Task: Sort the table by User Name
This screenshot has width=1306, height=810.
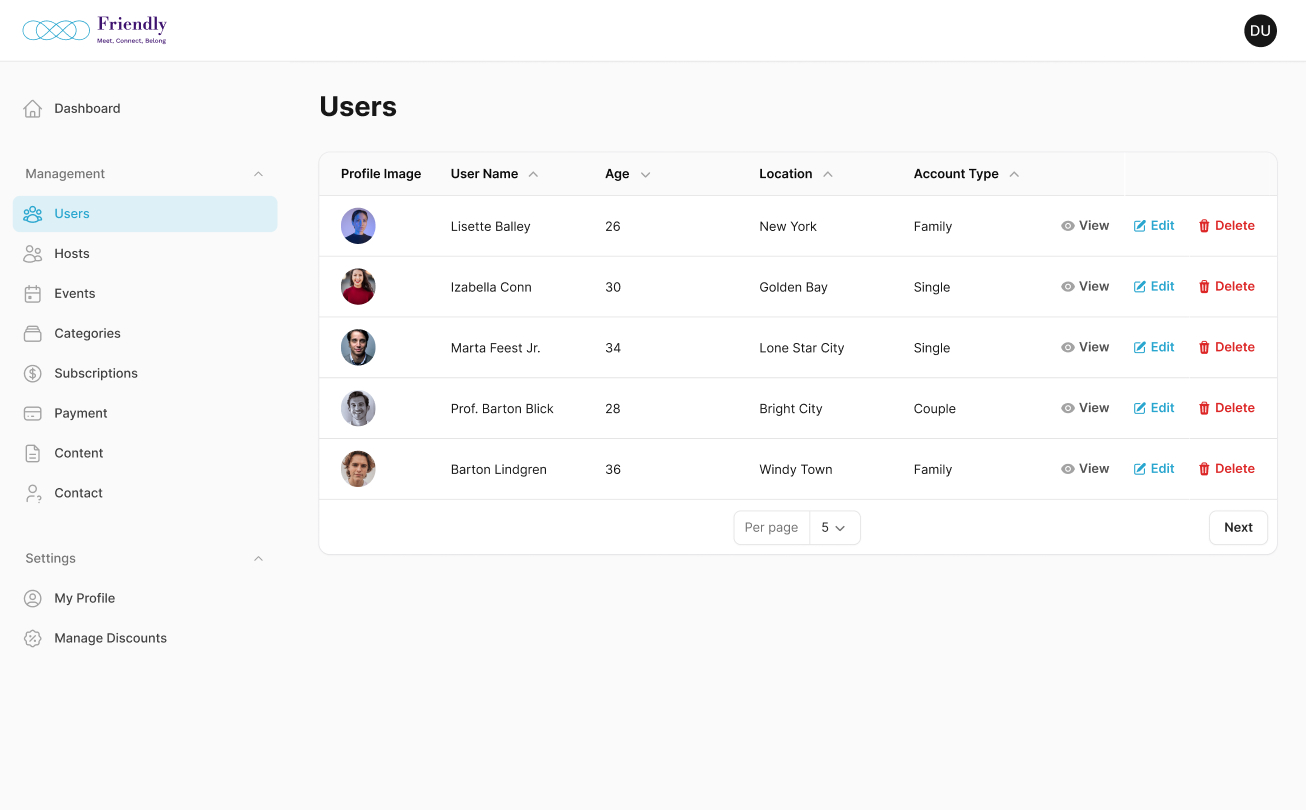Action: (533, 174)
